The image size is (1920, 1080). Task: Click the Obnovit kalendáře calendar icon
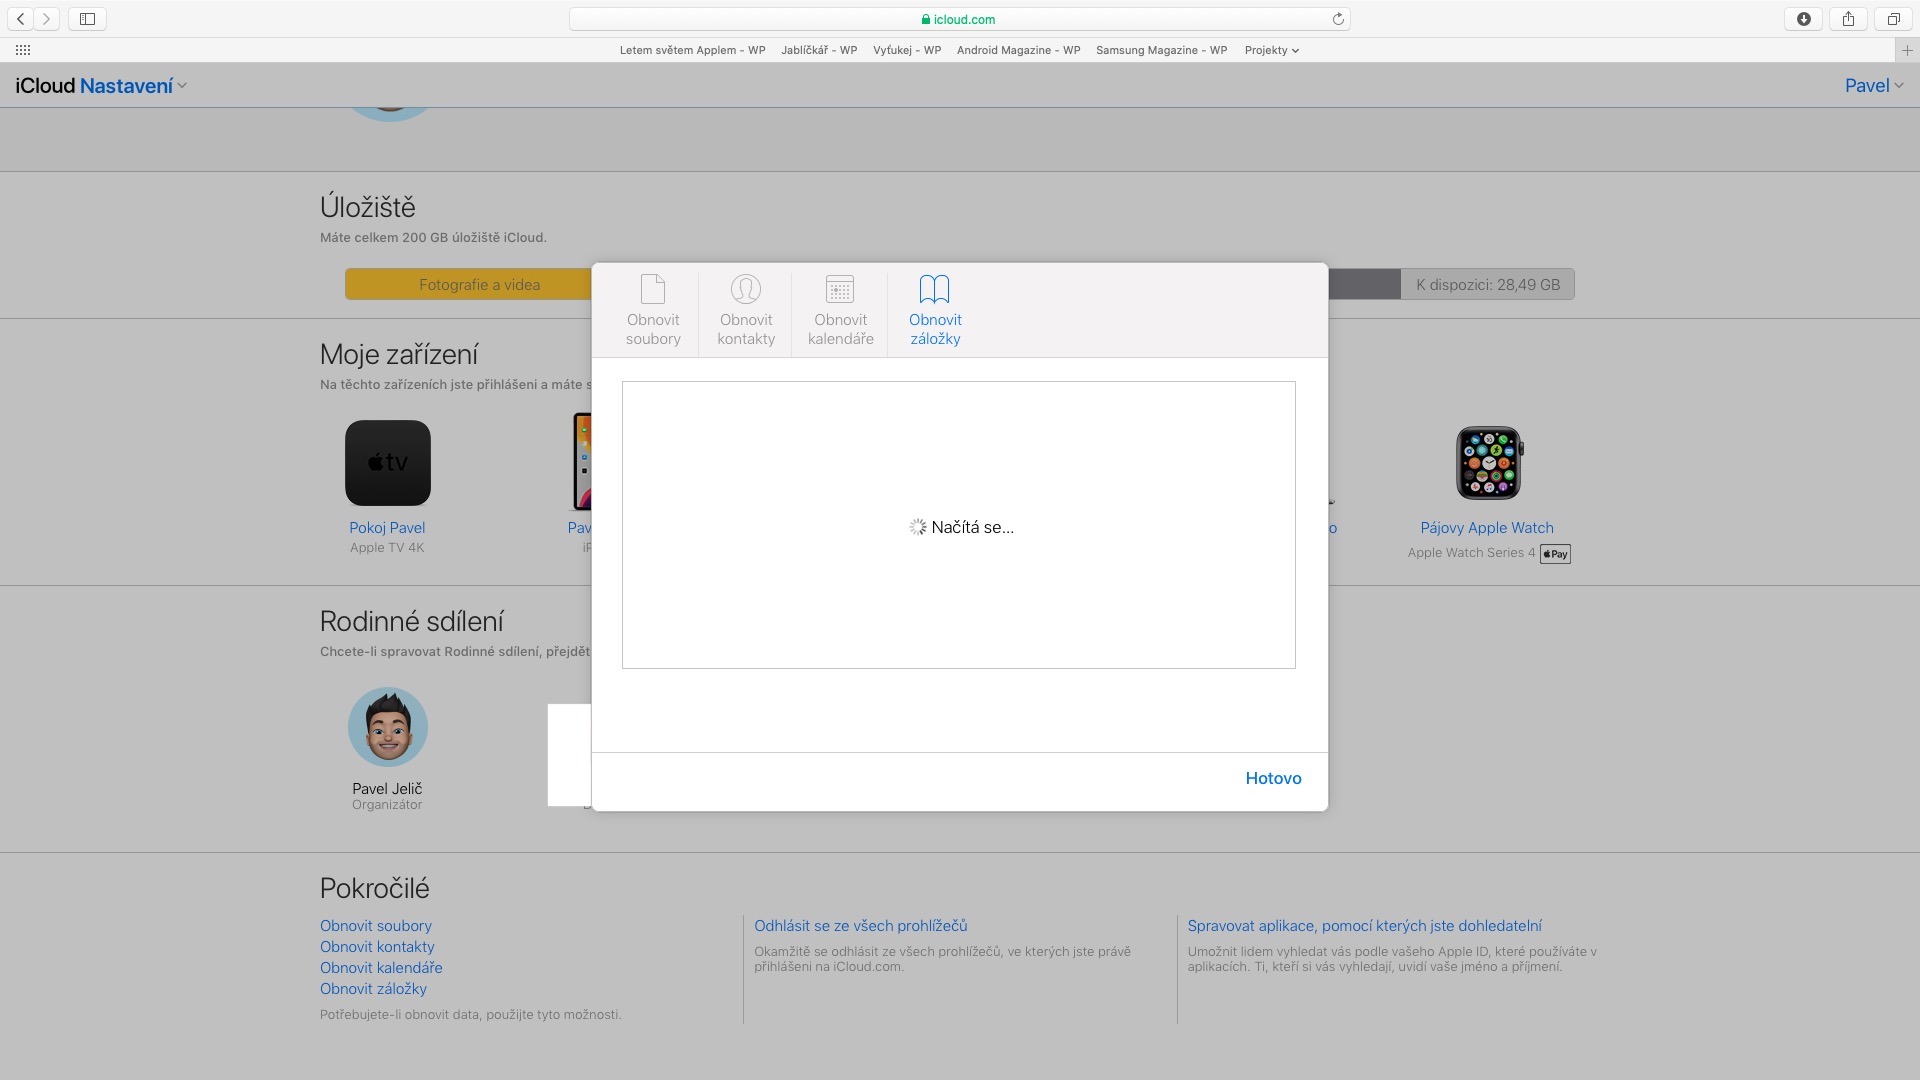coord(840,289)
